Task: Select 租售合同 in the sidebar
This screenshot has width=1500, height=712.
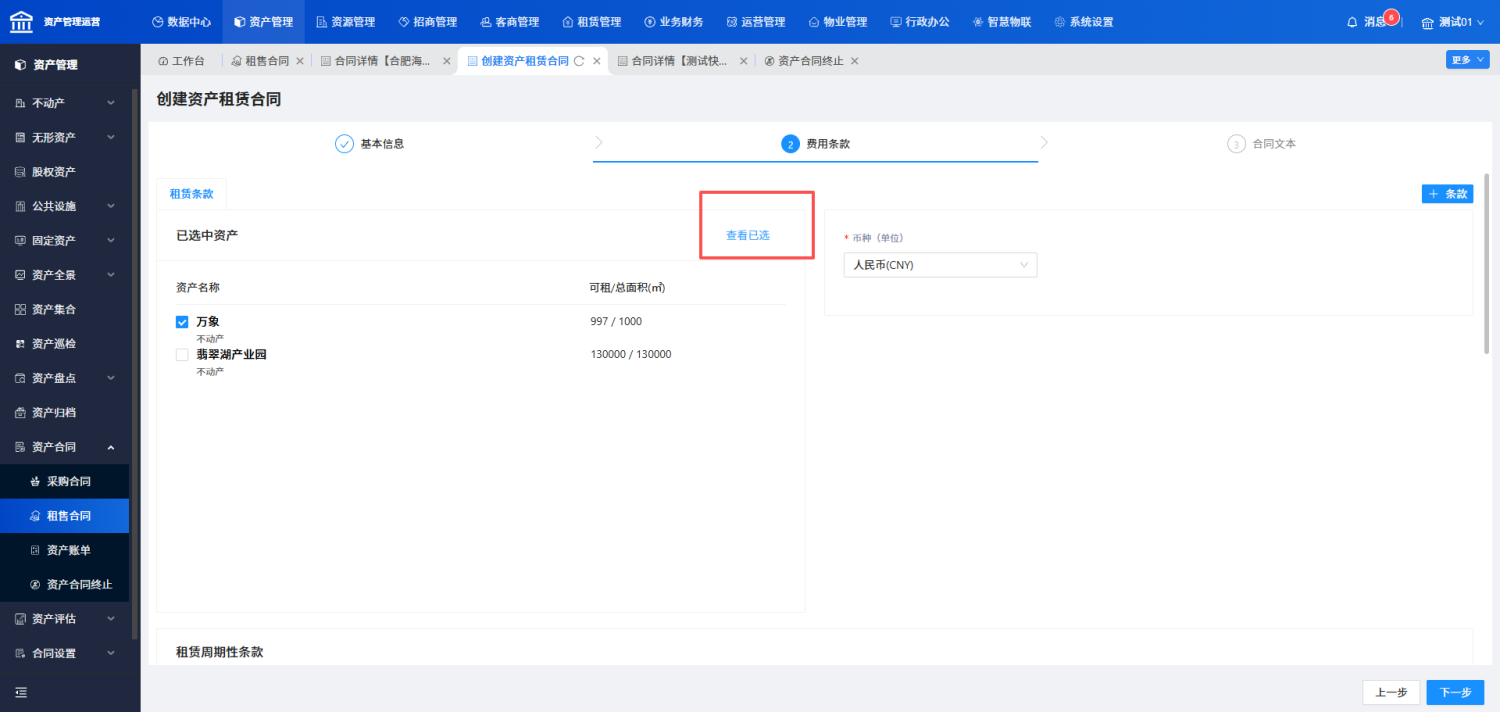Action: click(65, 516)
